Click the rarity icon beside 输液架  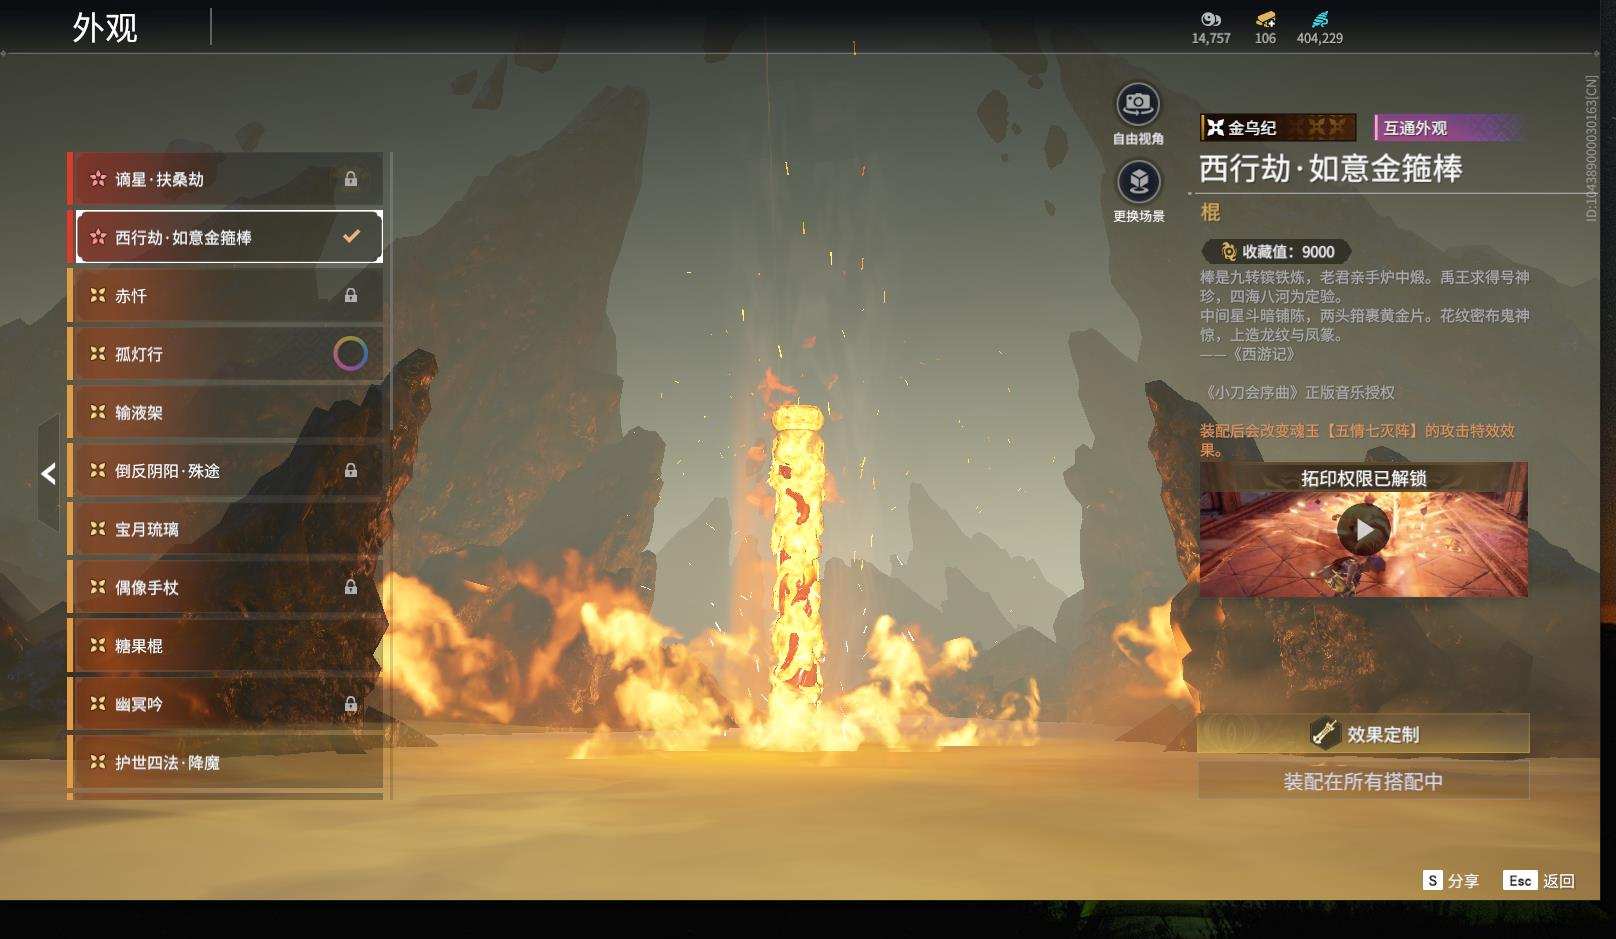tap(97, 411)
